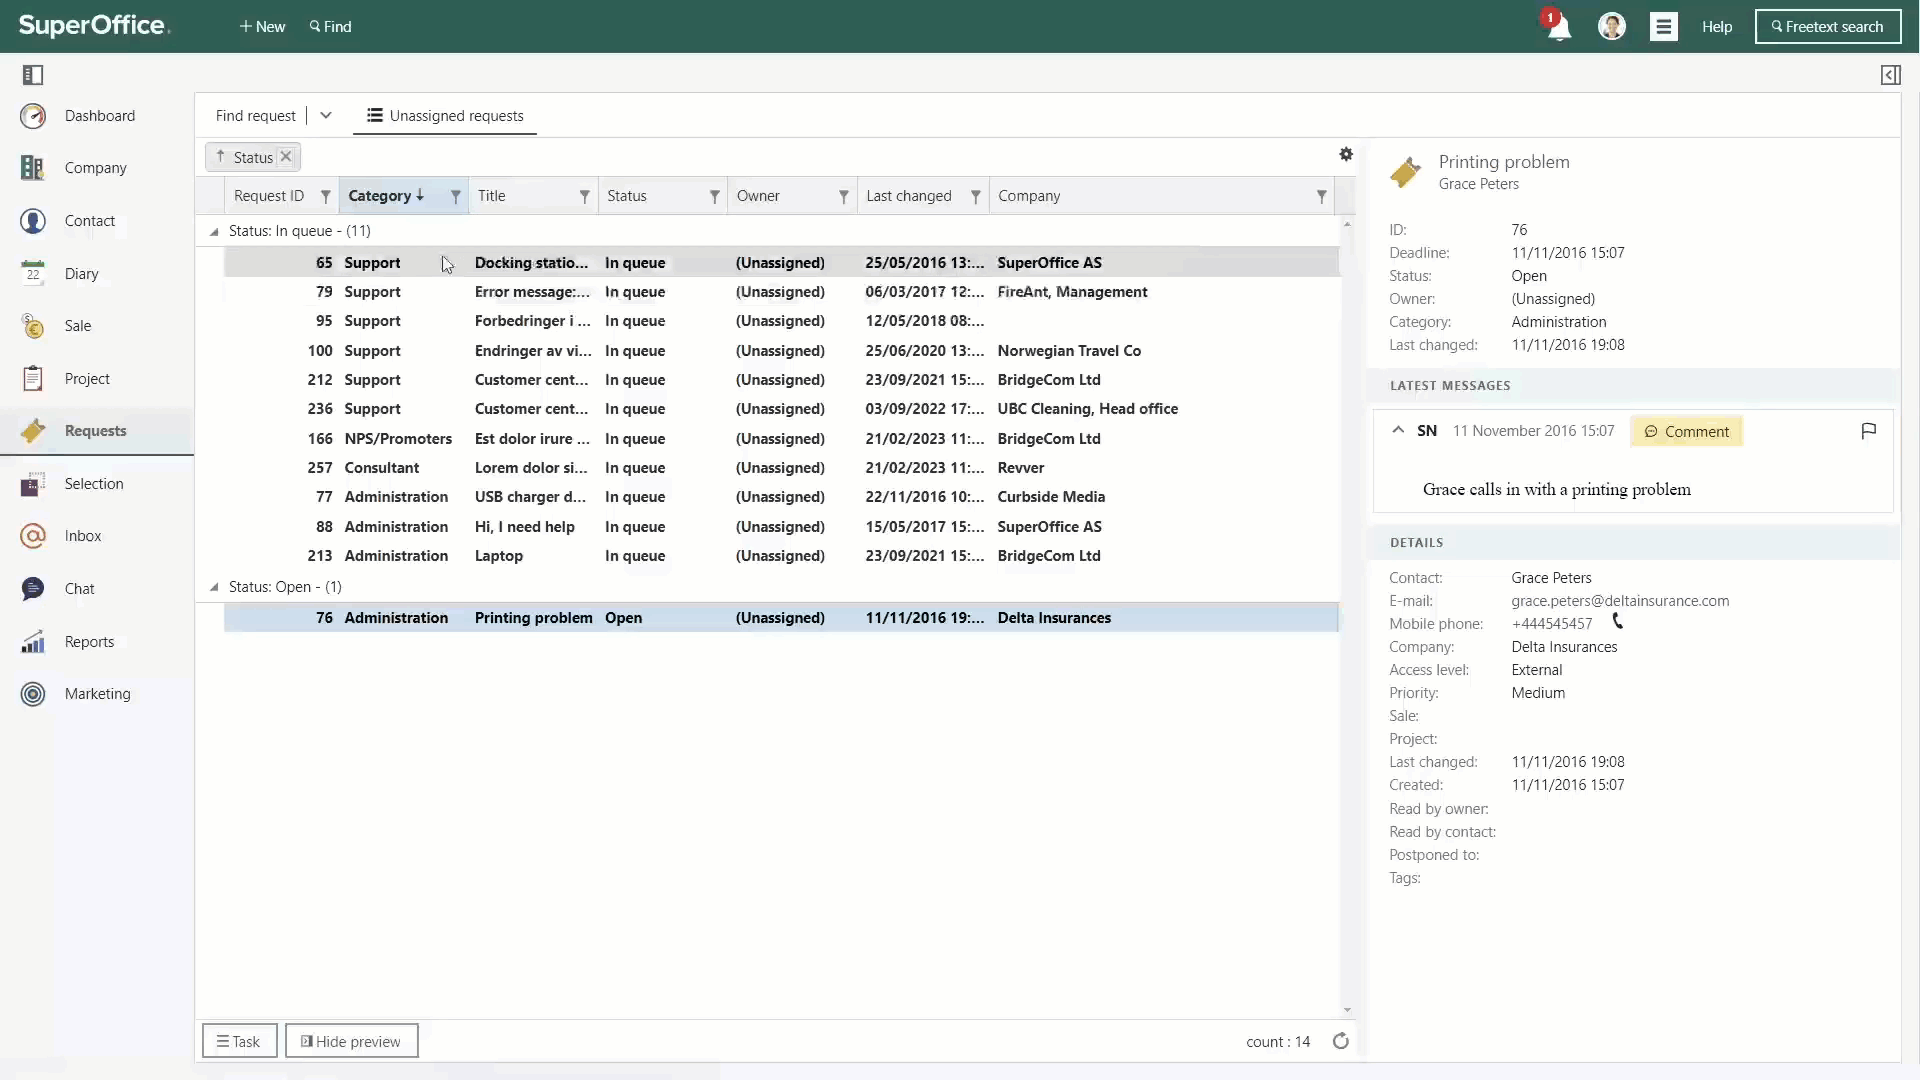This screenshot has width=1920, height=1080.
Task: Collapse the Status: Open group
Action: click(x=214, y=585)
